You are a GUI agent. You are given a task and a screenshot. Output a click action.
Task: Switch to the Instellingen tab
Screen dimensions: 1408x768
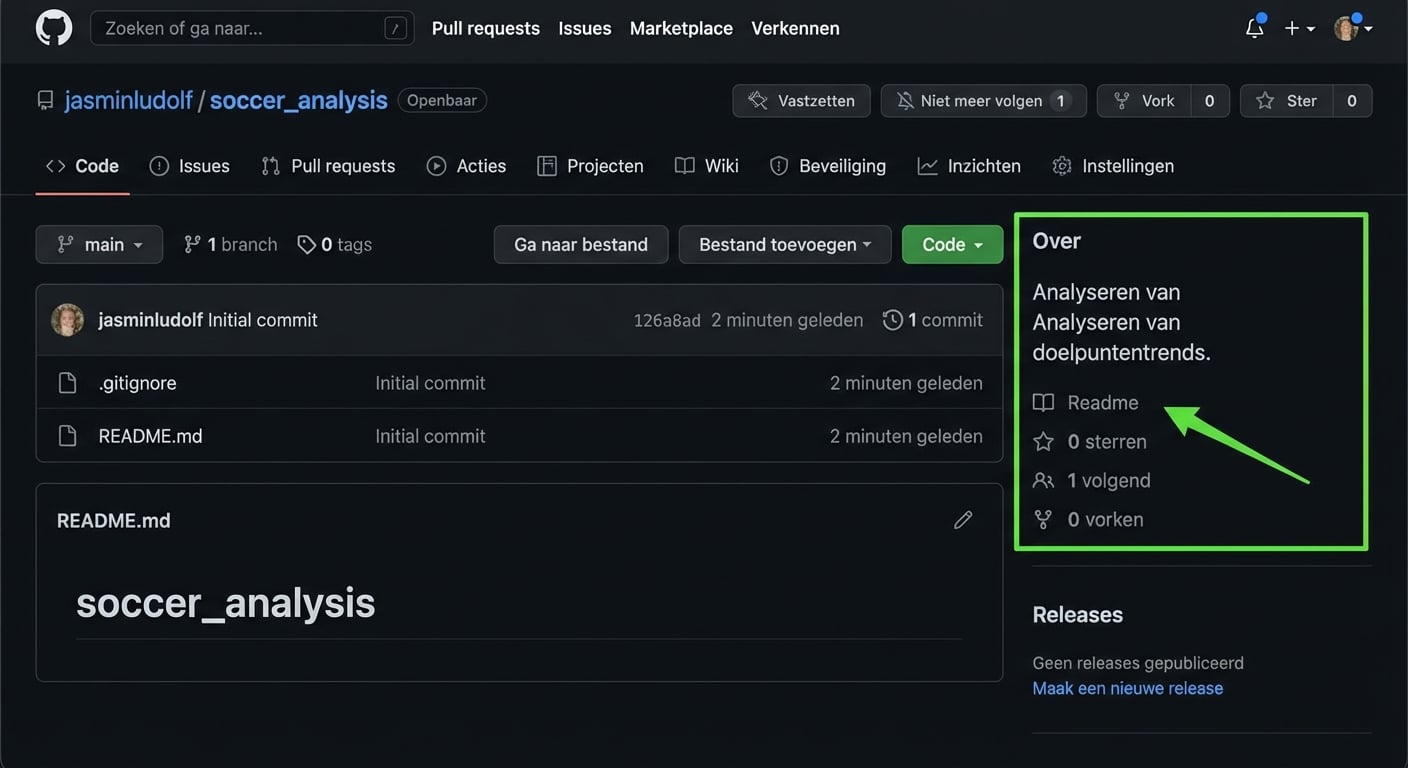[x=1114, y=166]
